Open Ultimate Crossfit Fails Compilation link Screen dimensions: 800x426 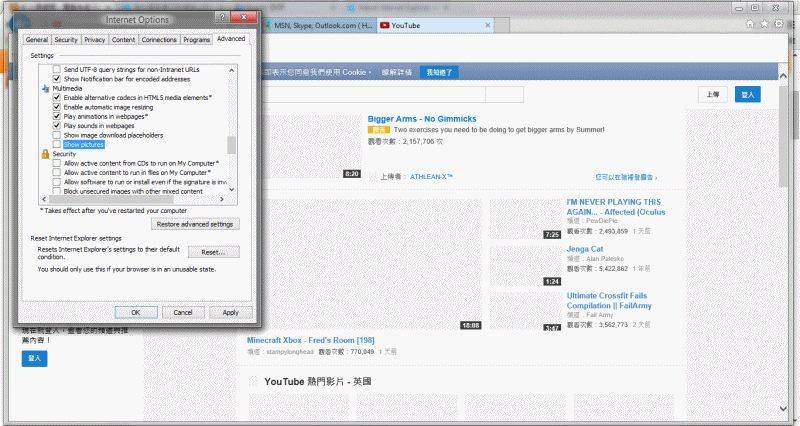click(609, 300)
